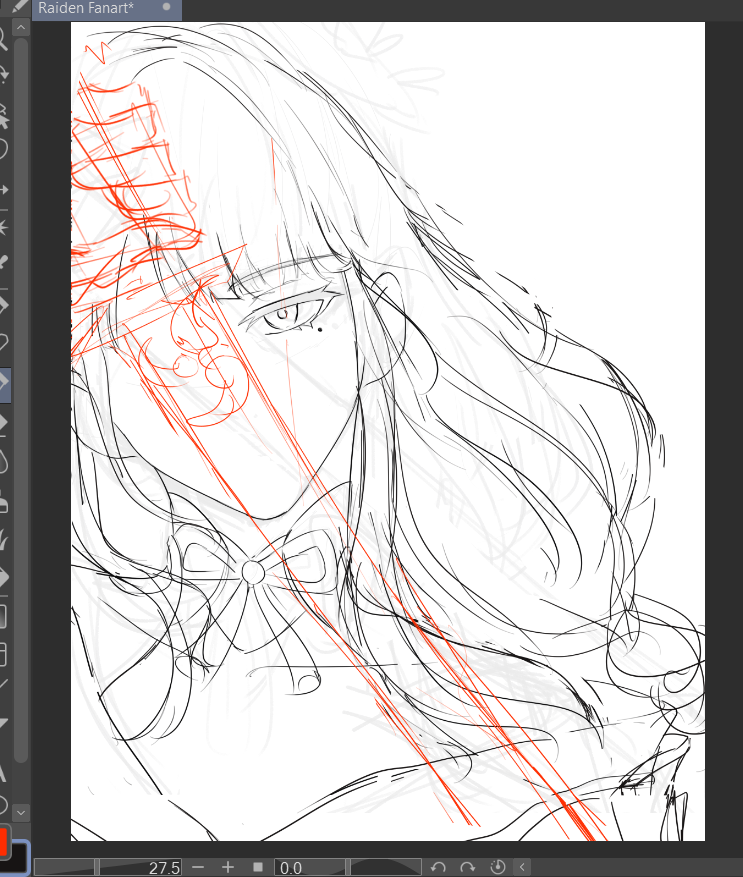Screen dimensions: 743x877
Task: Click the tool palette scroll-down arrow
Action: point(21,812)
